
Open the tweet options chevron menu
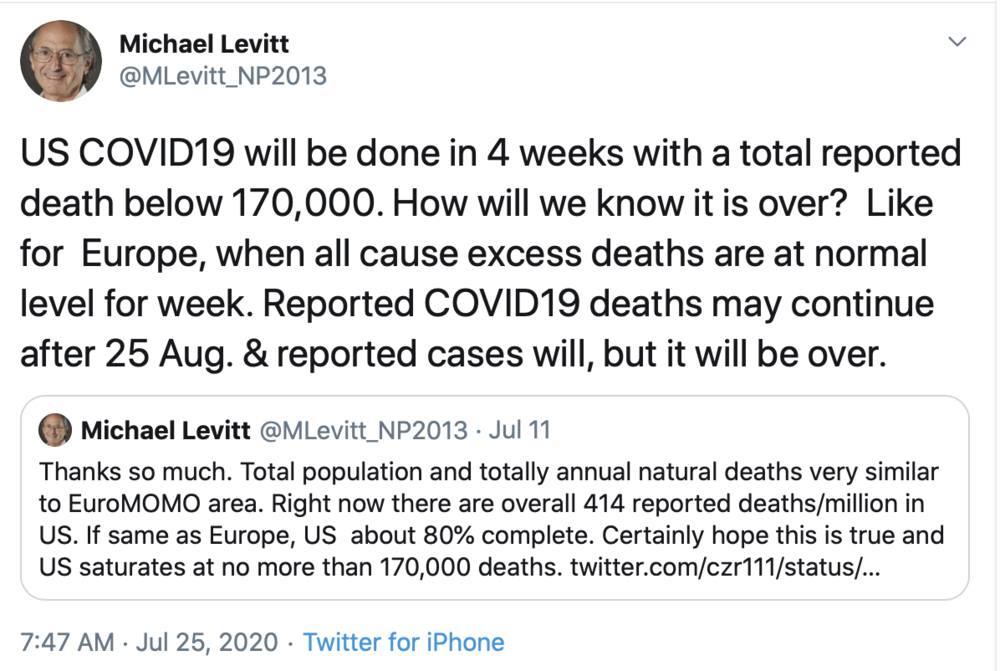click(957, 42)
